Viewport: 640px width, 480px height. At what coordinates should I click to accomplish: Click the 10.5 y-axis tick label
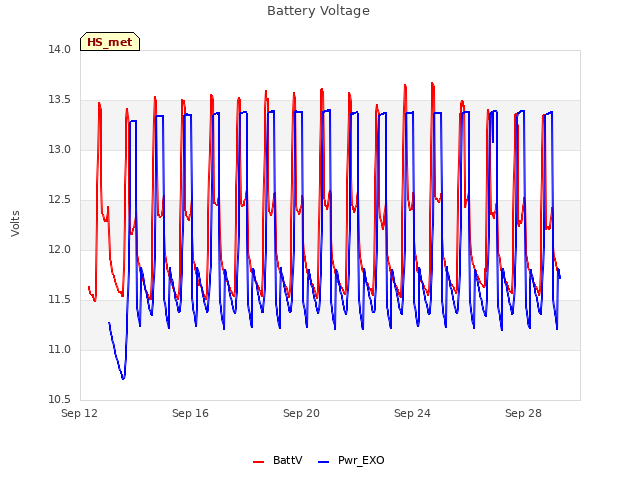tap(60, 400)
